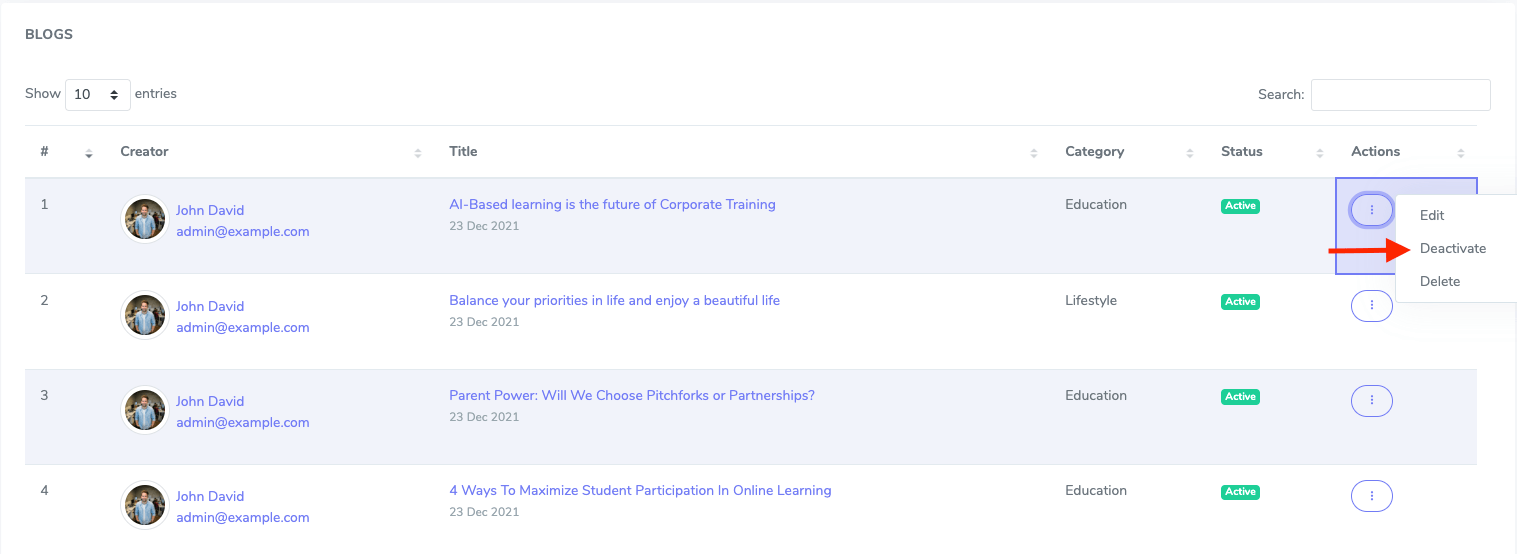Screen dimensions: 1517x554
Task: Click the Active status badge in row 2
Action: [x=1240, y=302]
